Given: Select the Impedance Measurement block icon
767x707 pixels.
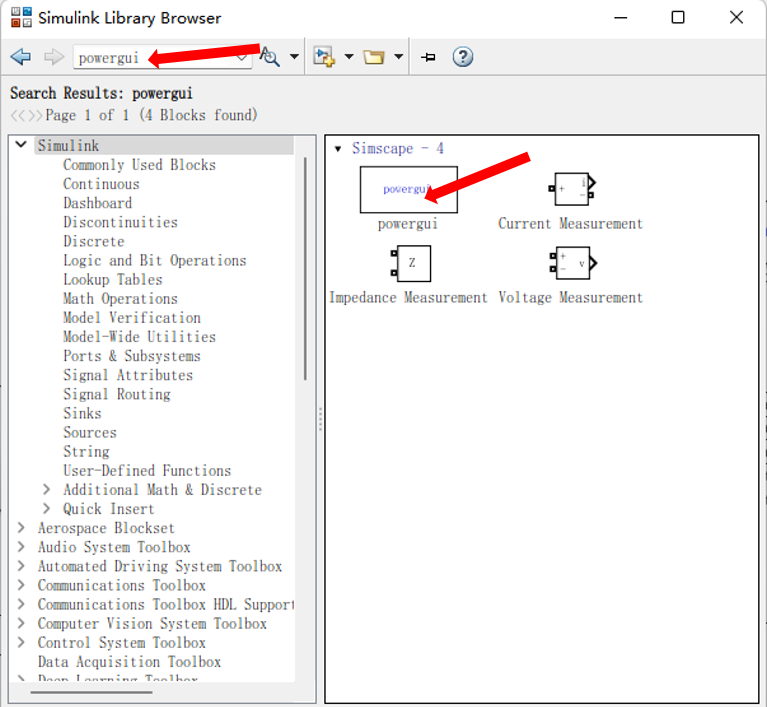Looking at the screenshot, I should 411,263.
